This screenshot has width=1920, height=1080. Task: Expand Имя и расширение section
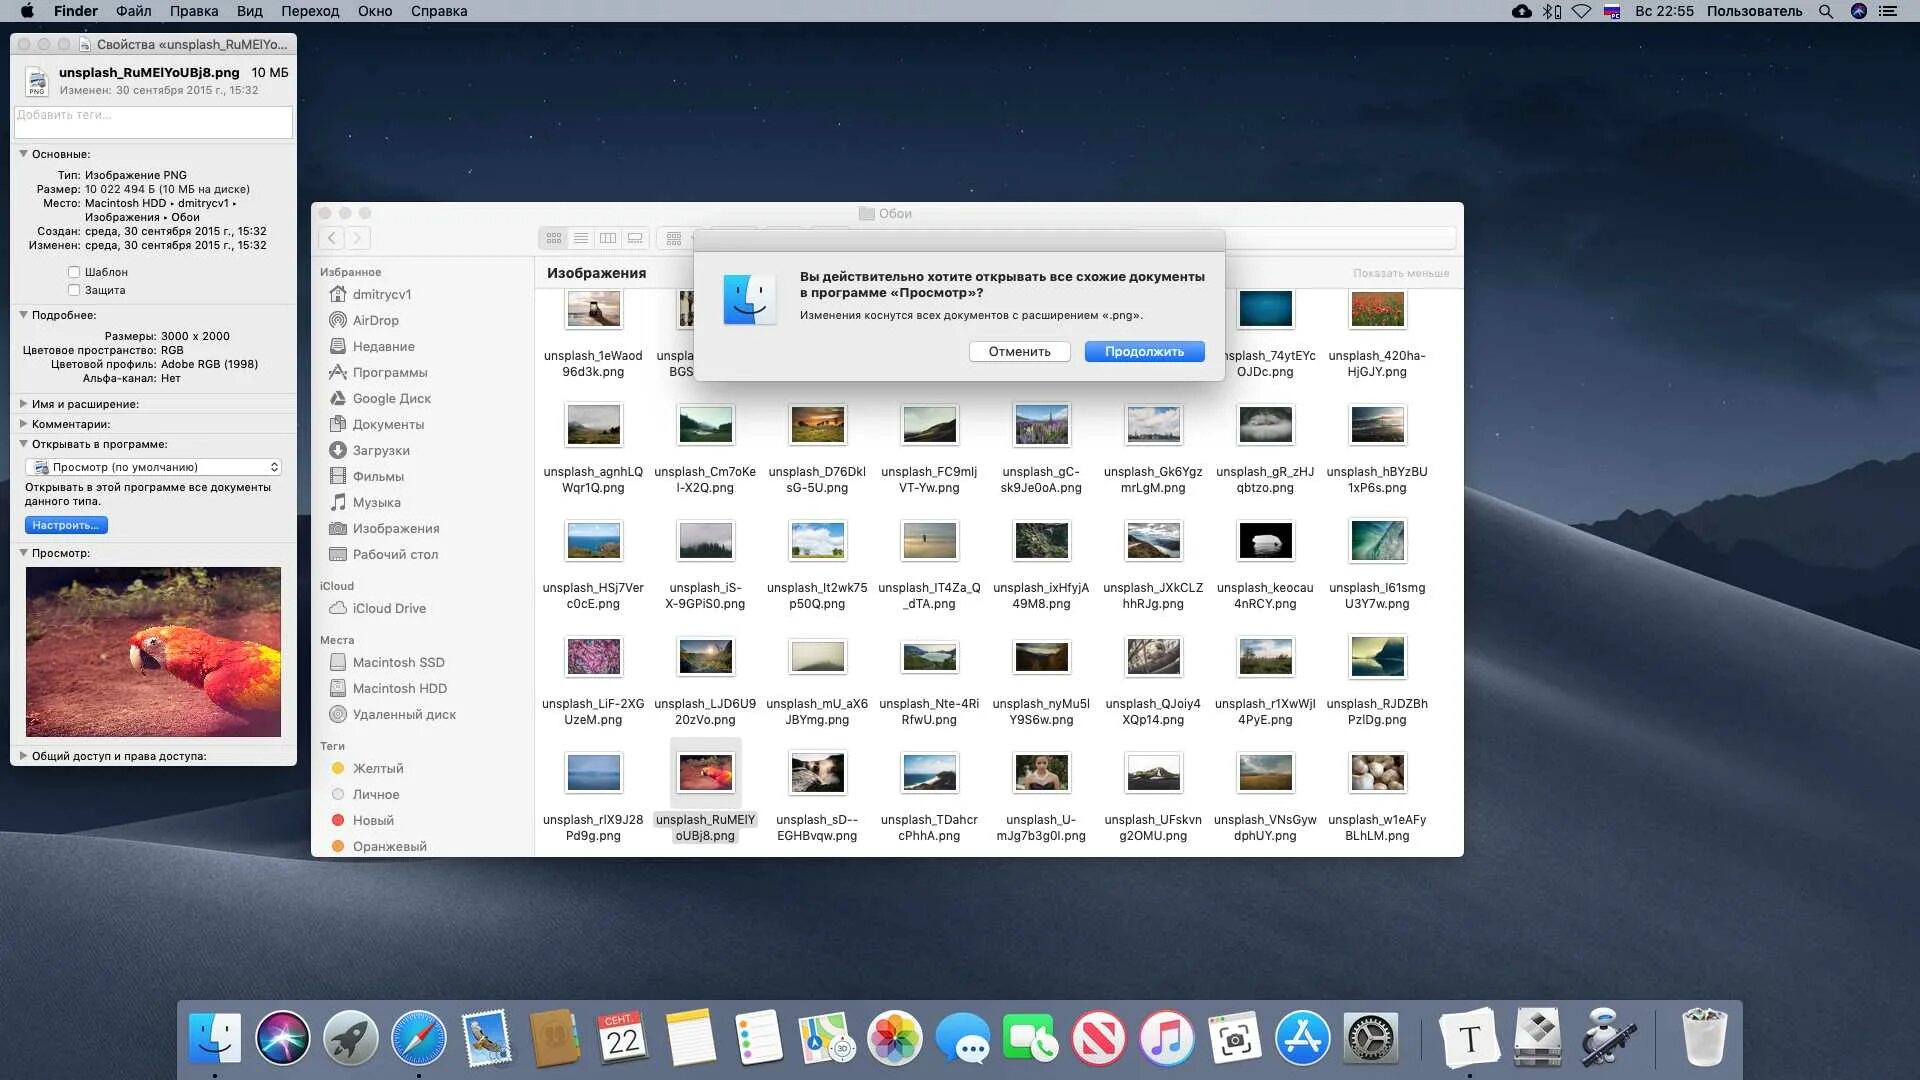click(23, 404)
